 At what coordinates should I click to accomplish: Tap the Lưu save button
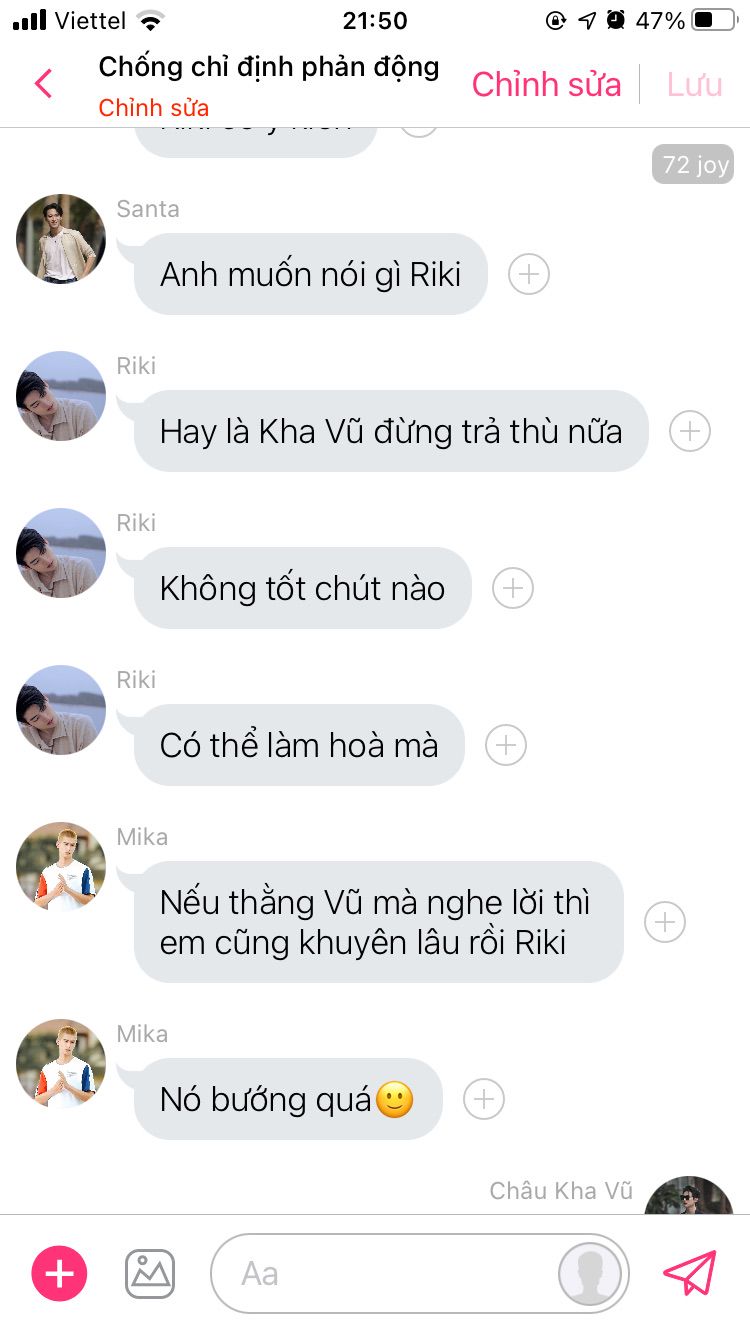(695, 85)
